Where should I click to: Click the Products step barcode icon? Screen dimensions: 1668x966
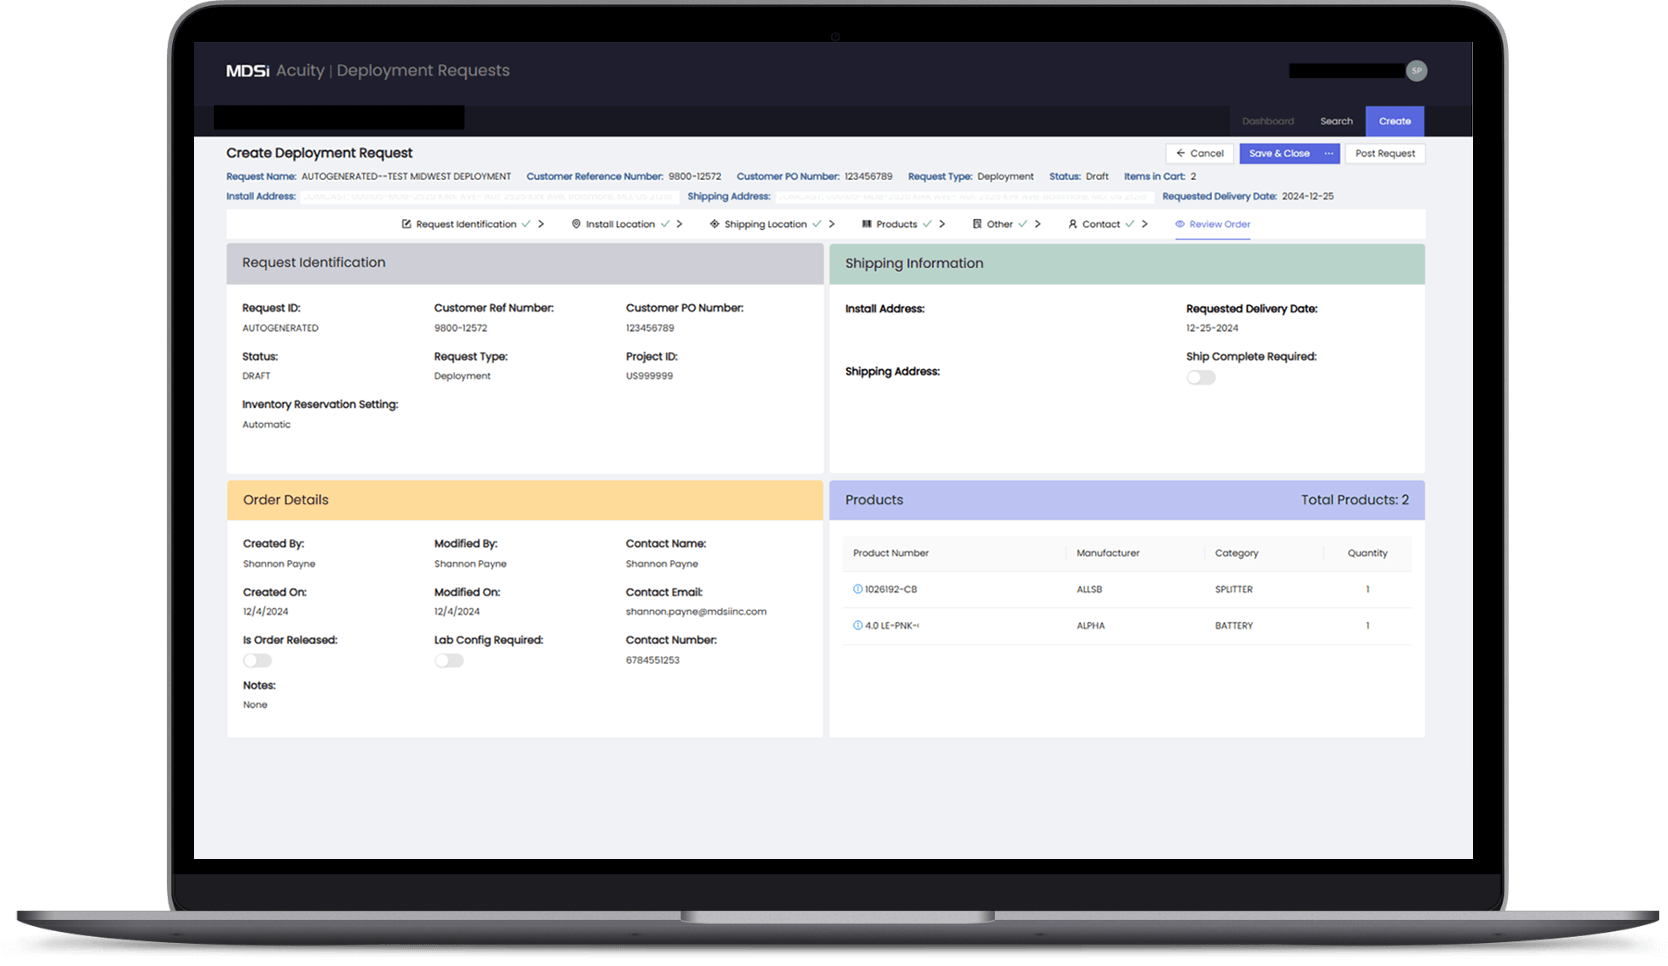coord(866,224)
